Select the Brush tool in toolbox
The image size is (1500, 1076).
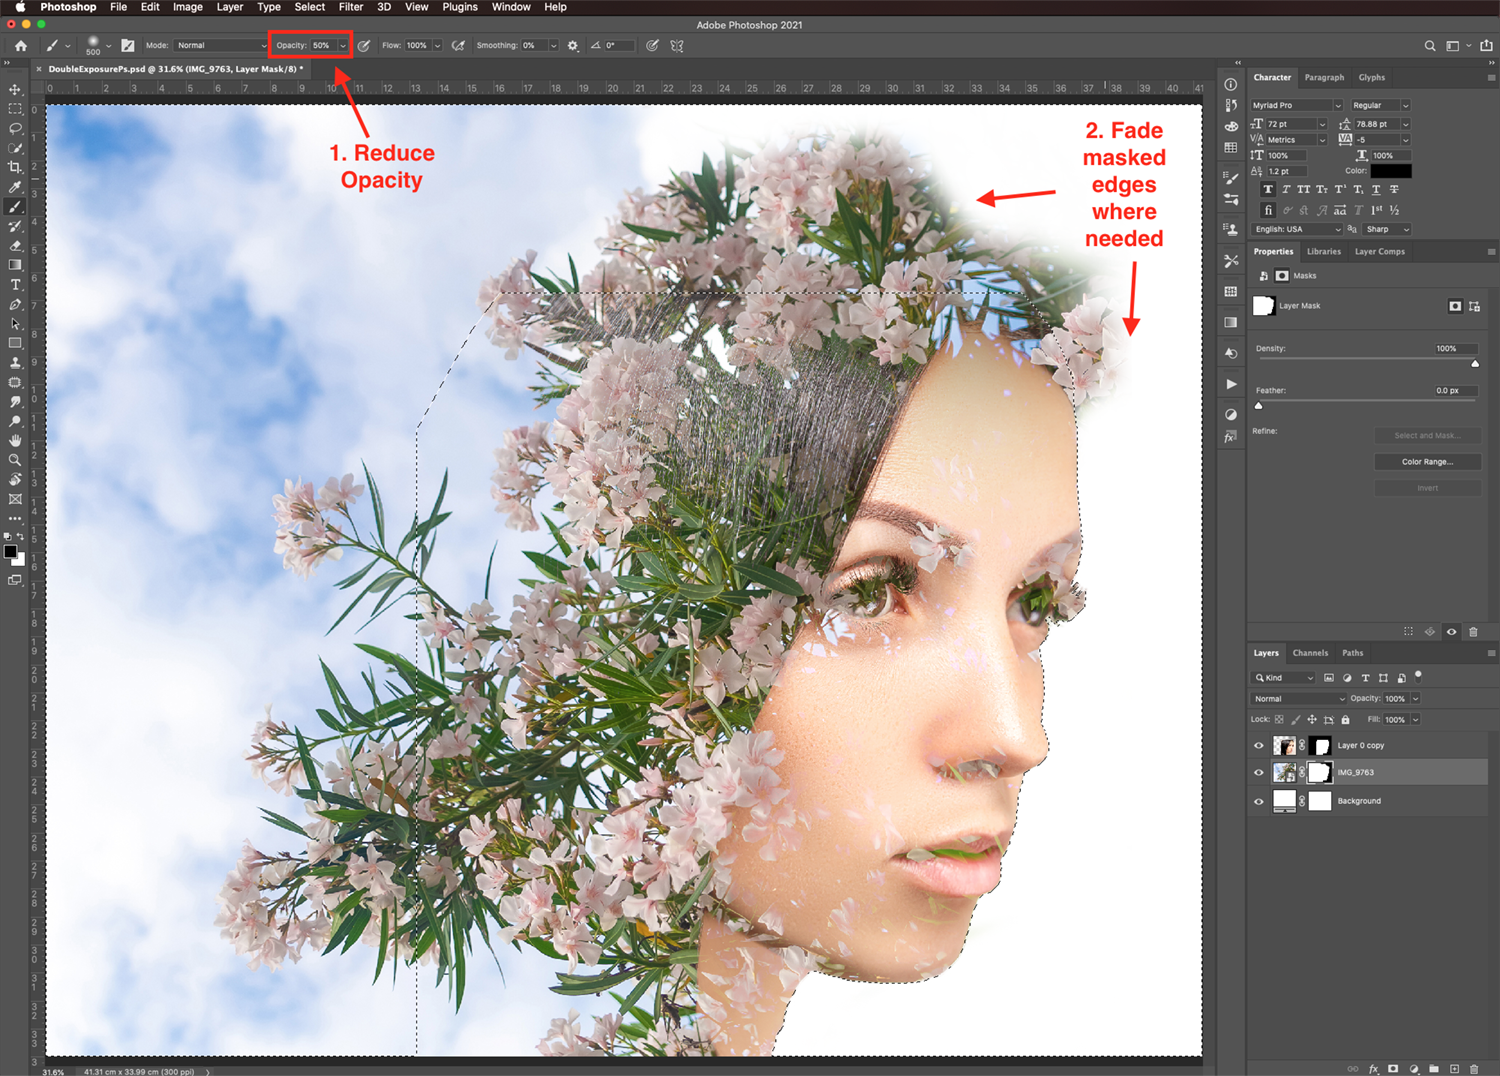[x=15, y=207]
